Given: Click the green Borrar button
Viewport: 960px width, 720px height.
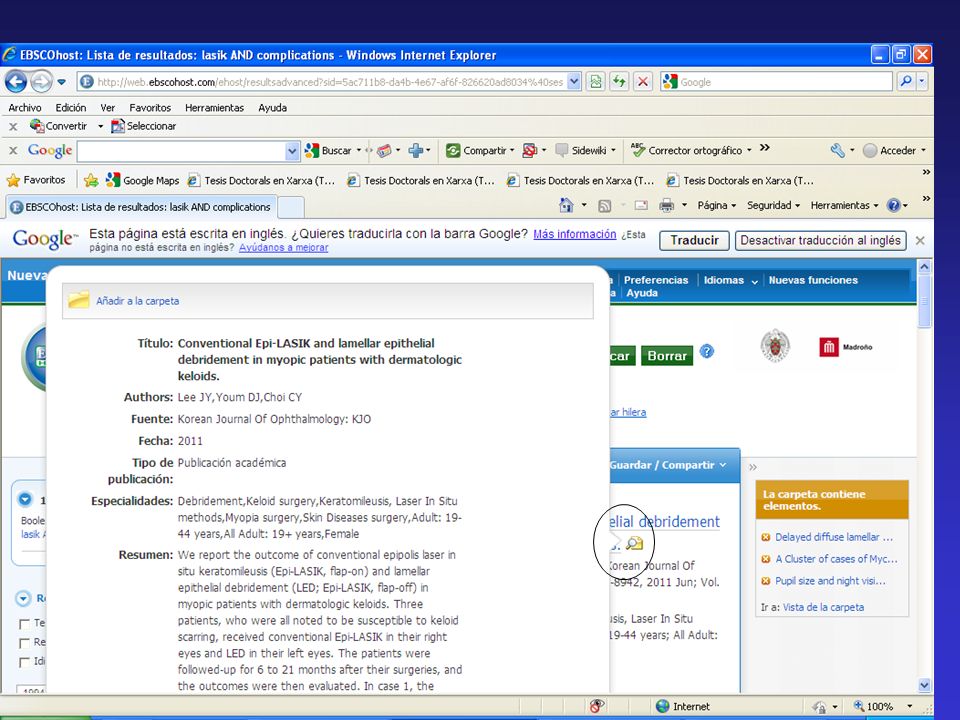Looking at the screenshot, I should 667,356.
